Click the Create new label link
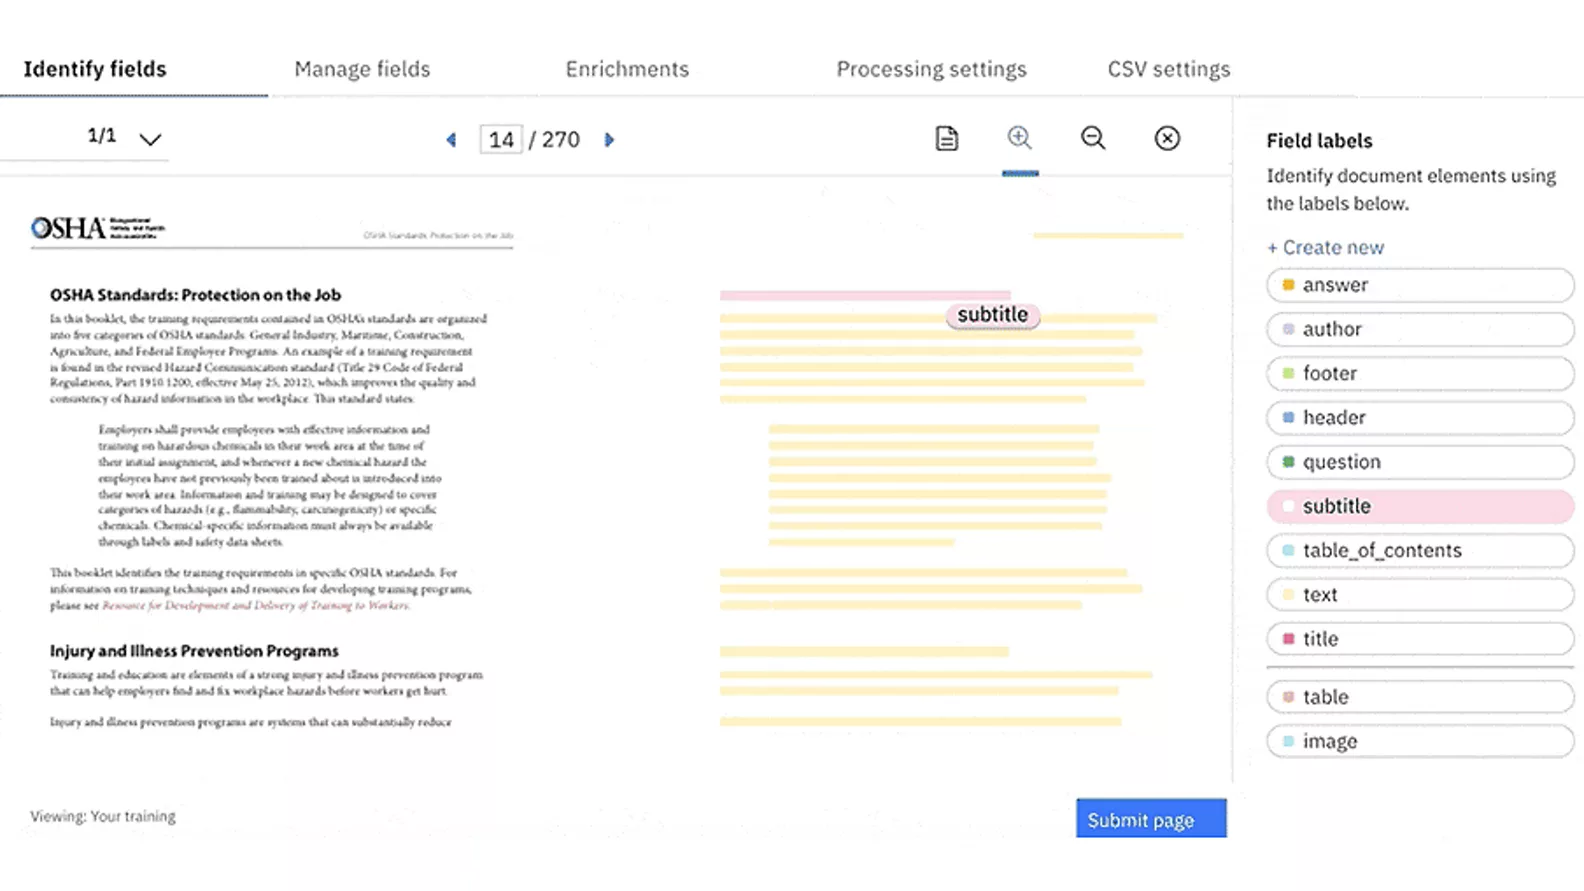 point(1325,247)
